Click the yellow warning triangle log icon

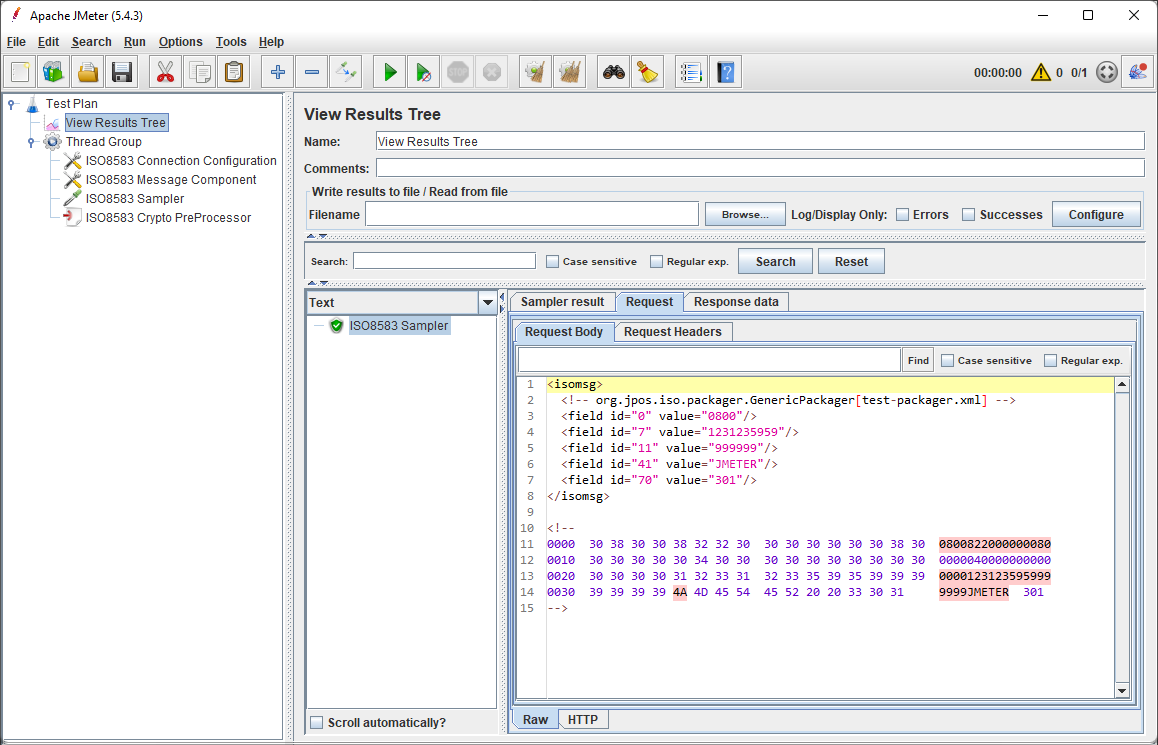pos(1041,72)
